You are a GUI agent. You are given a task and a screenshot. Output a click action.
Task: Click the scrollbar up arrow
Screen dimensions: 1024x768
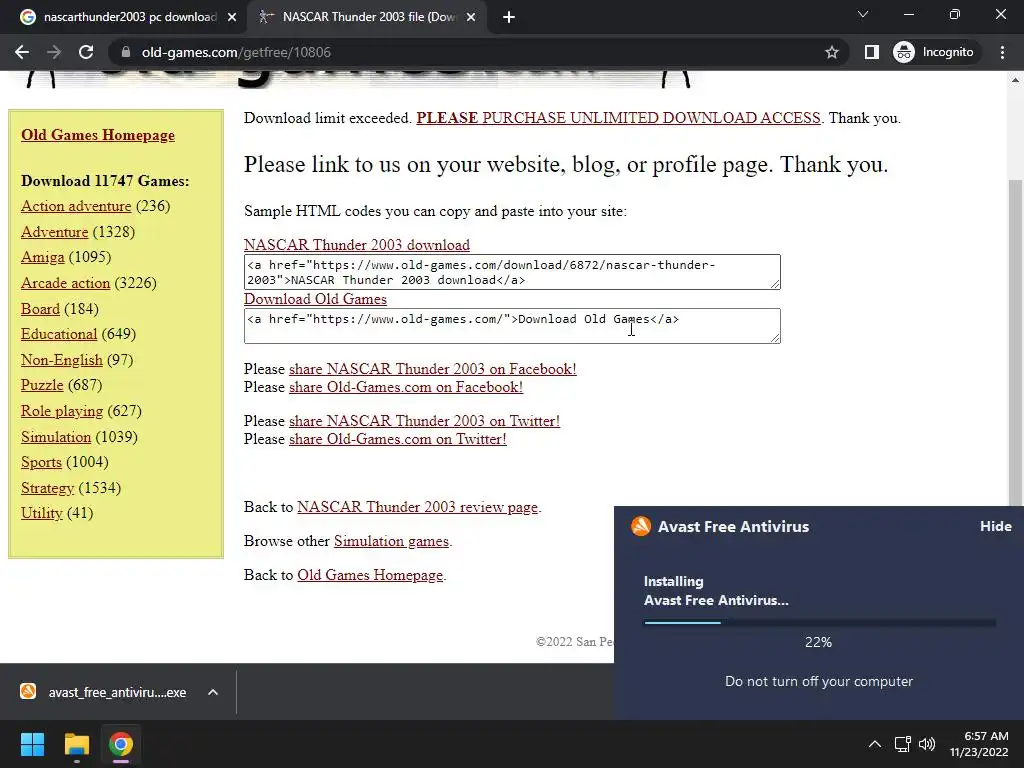tap(1015, 80)
